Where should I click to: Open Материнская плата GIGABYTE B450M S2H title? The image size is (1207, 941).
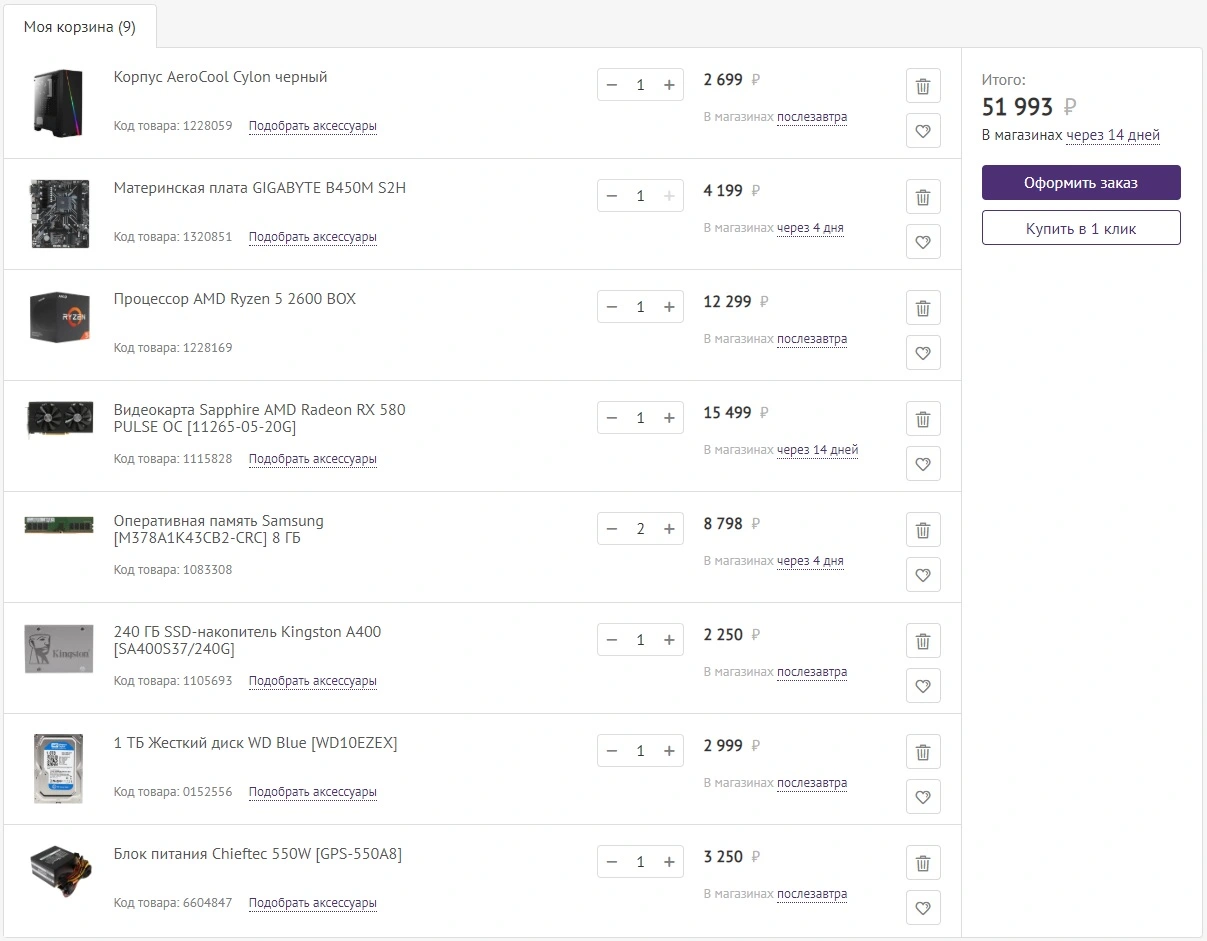click(x=260, y=188)
